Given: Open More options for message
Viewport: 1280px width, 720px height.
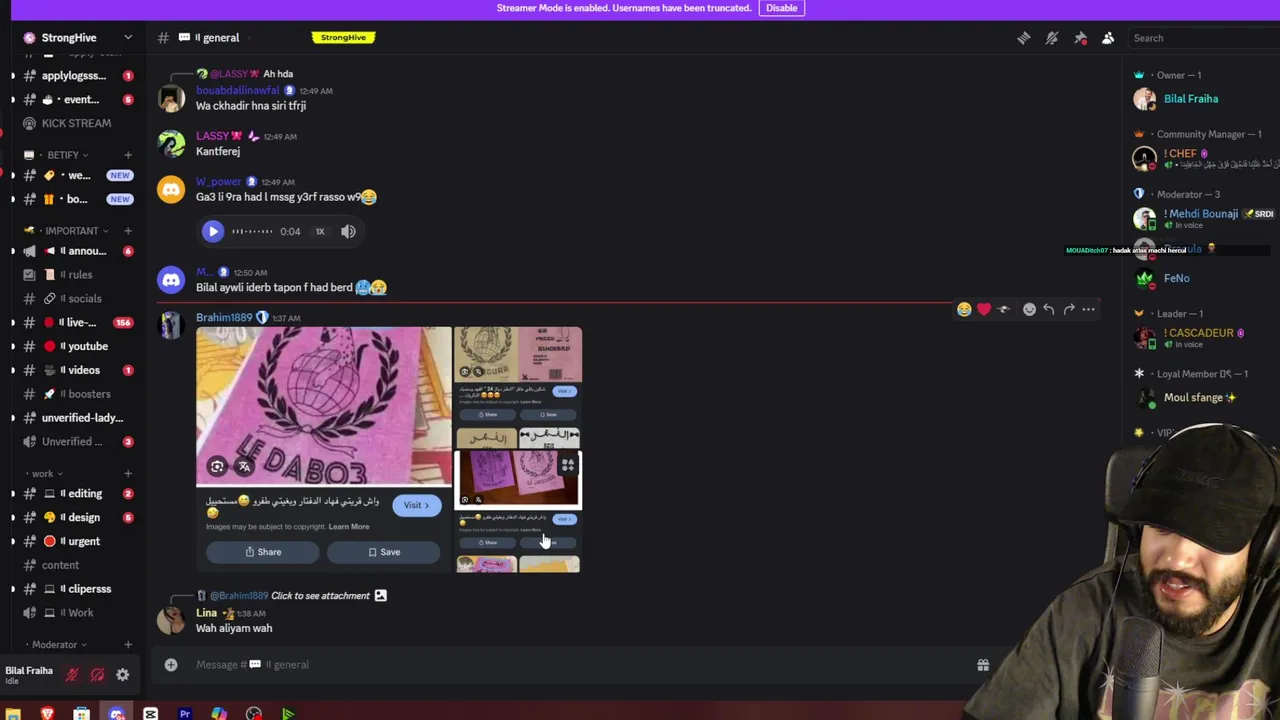Looking at the screenshot, I should pyautogui.click(x=1088, y=309).
